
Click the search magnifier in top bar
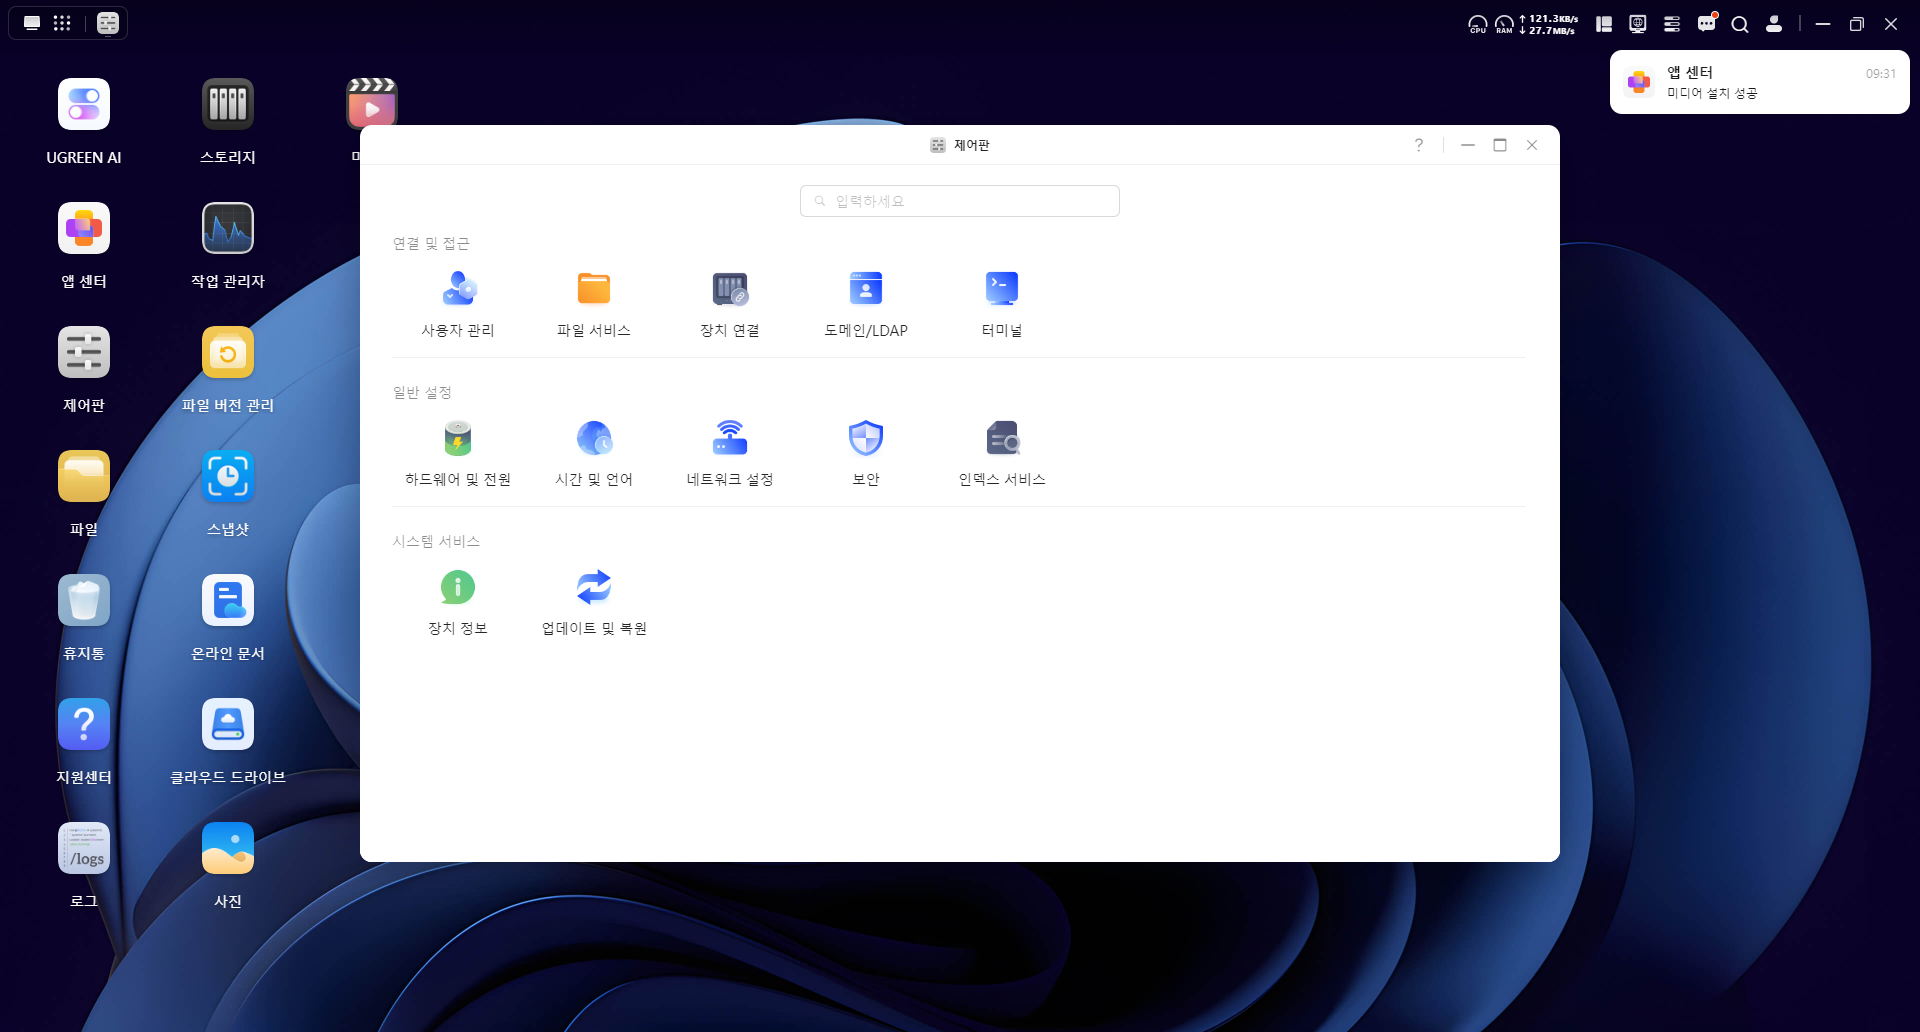tap(1740, 24)
